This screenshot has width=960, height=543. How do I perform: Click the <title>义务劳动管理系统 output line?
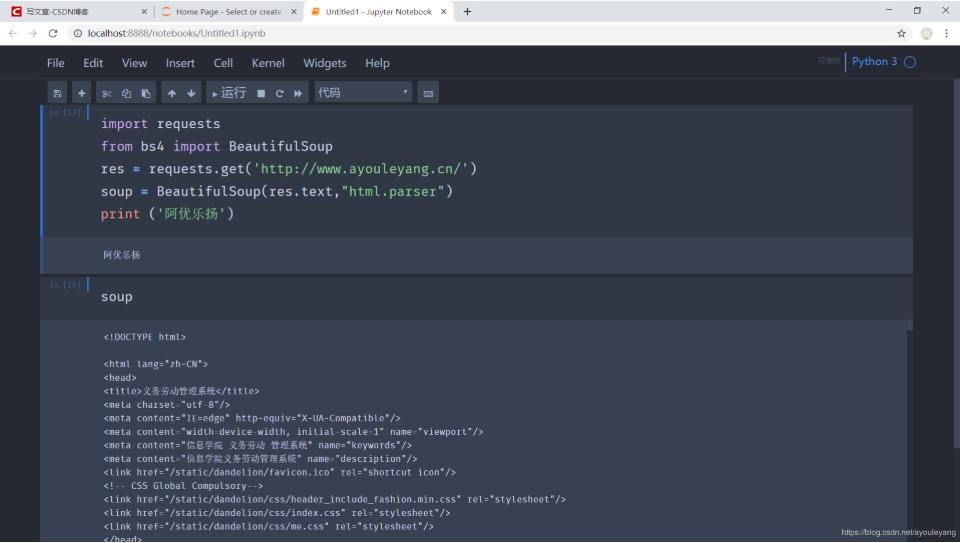click(181, 391)
